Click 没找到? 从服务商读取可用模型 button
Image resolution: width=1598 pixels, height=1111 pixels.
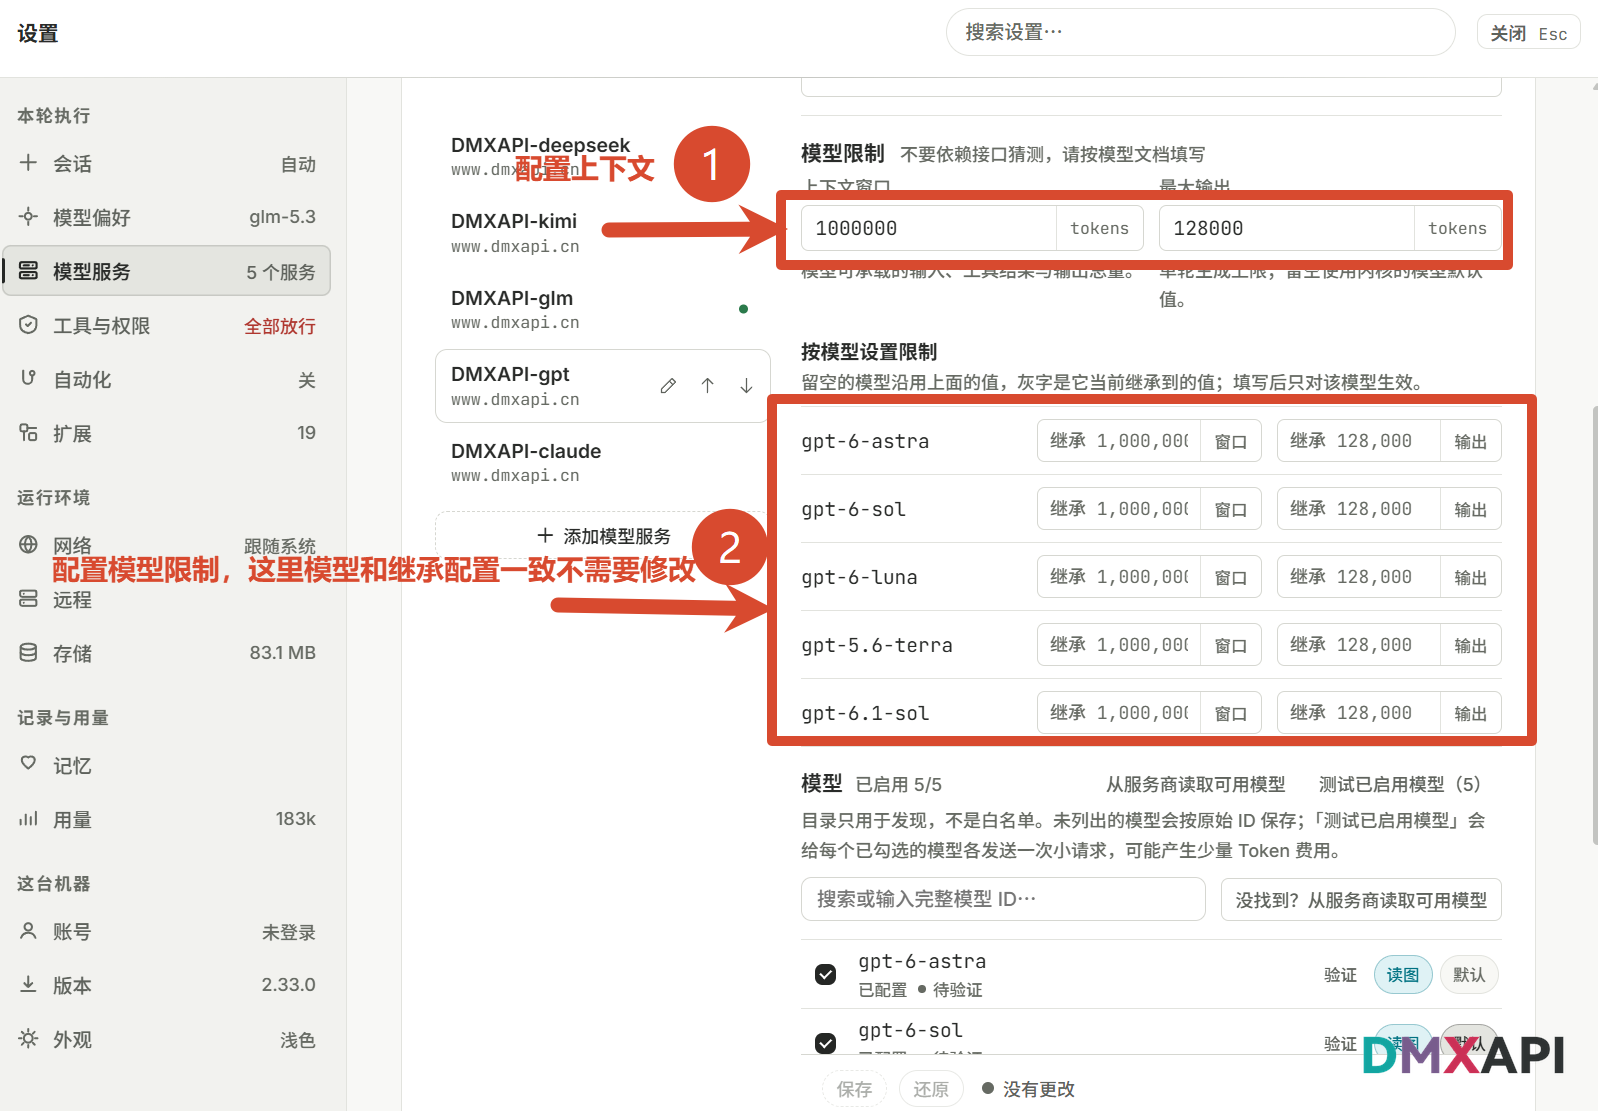(x=1361, y=900)
